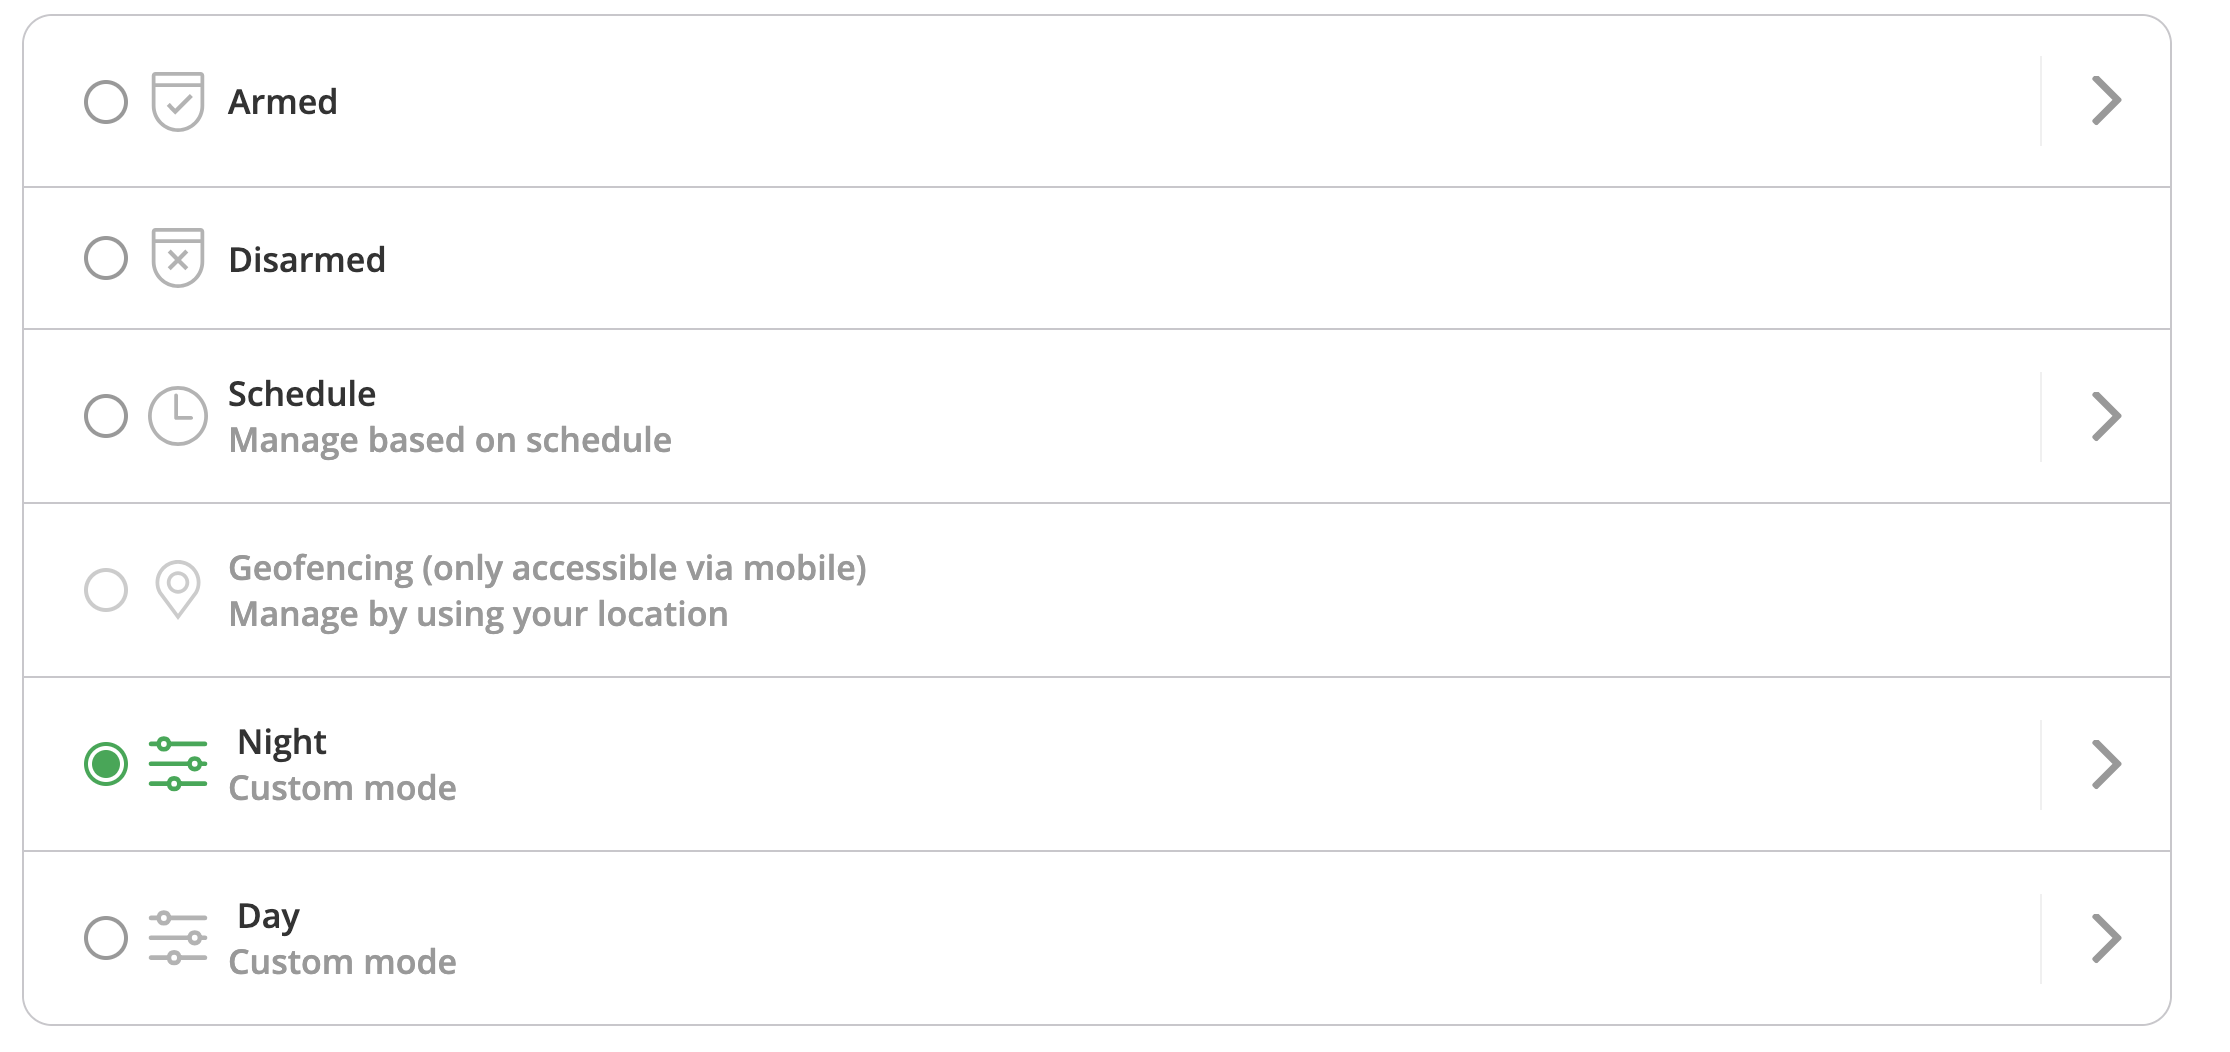Click the Armed shield icon
Viewport: 2230px width, 1052px height.
pyautogui.click(x=177, y=100)
